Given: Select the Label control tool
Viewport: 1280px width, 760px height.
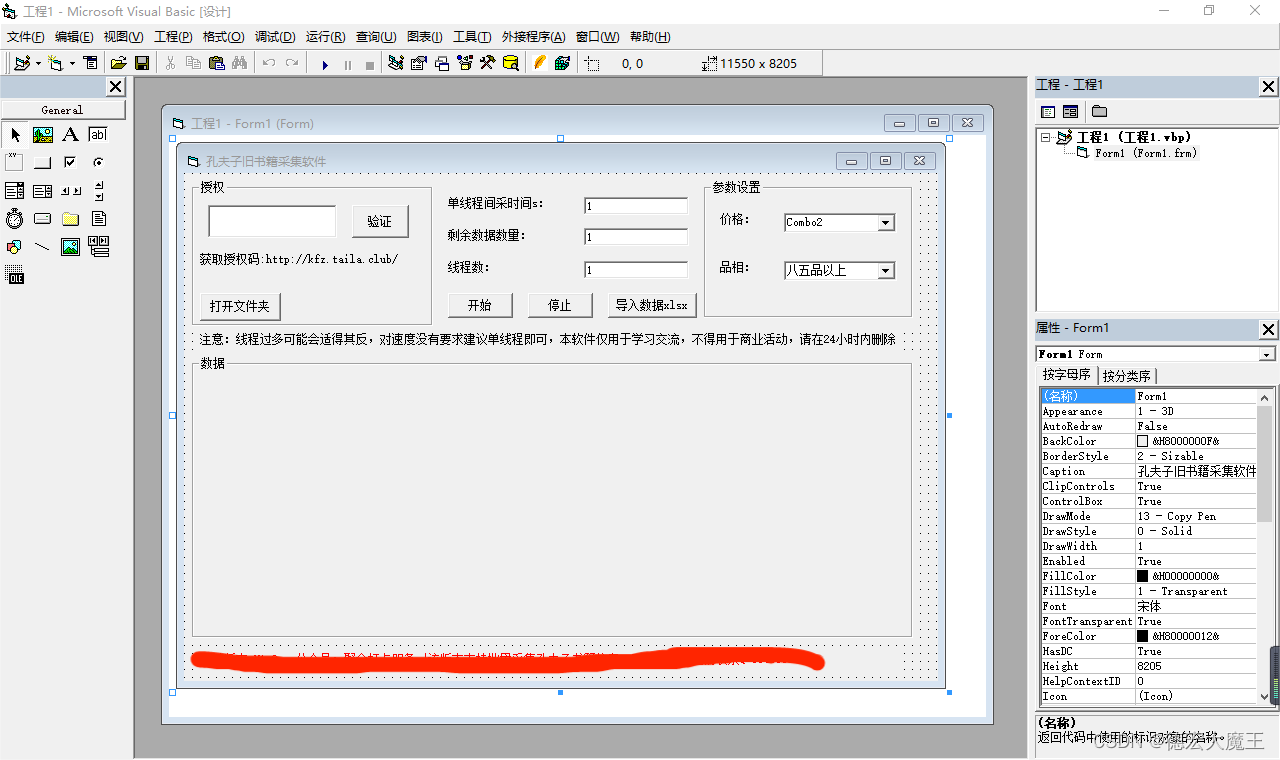Looking at the screenshot, I should click(70, 135).
